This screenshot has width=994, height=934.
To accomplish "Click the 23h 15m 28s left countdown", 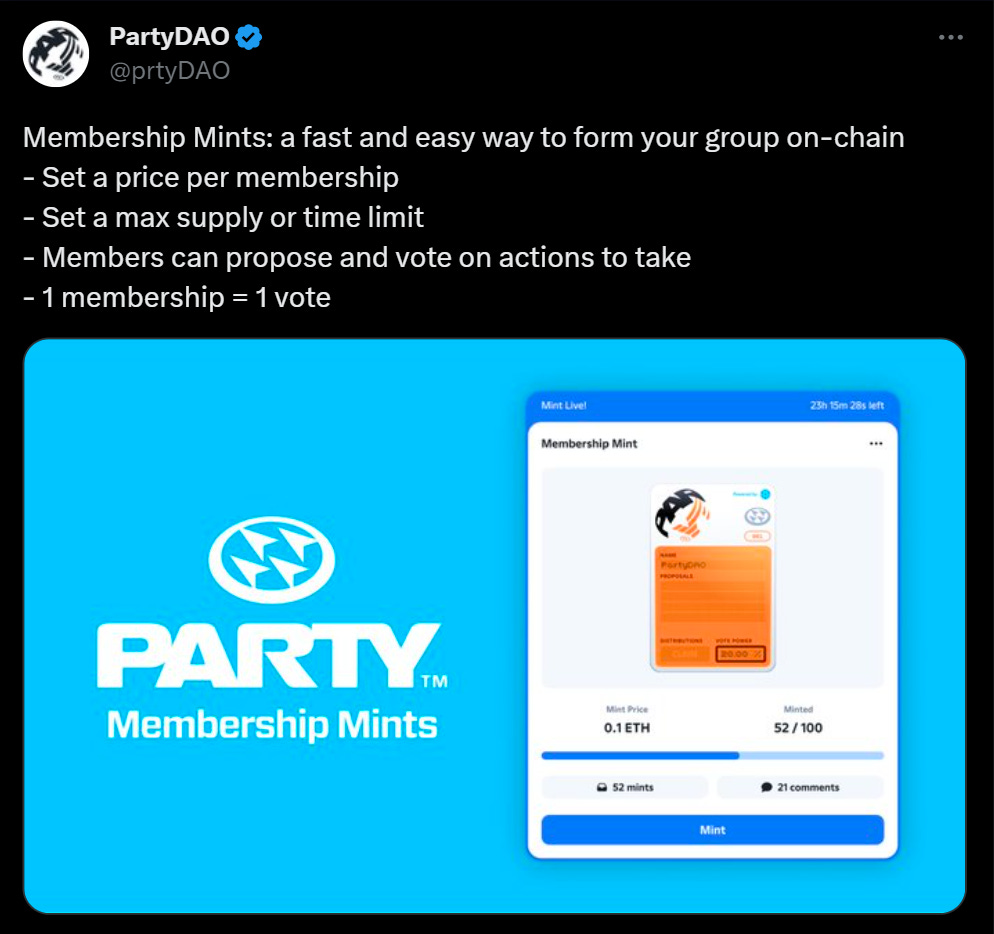I will click(x=846, y=406).
